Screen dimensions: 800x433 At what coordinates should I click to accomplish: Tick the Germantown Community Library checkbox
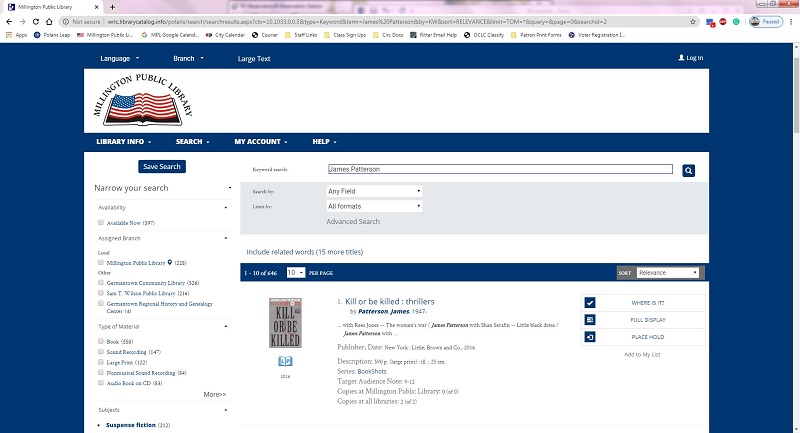101,283
